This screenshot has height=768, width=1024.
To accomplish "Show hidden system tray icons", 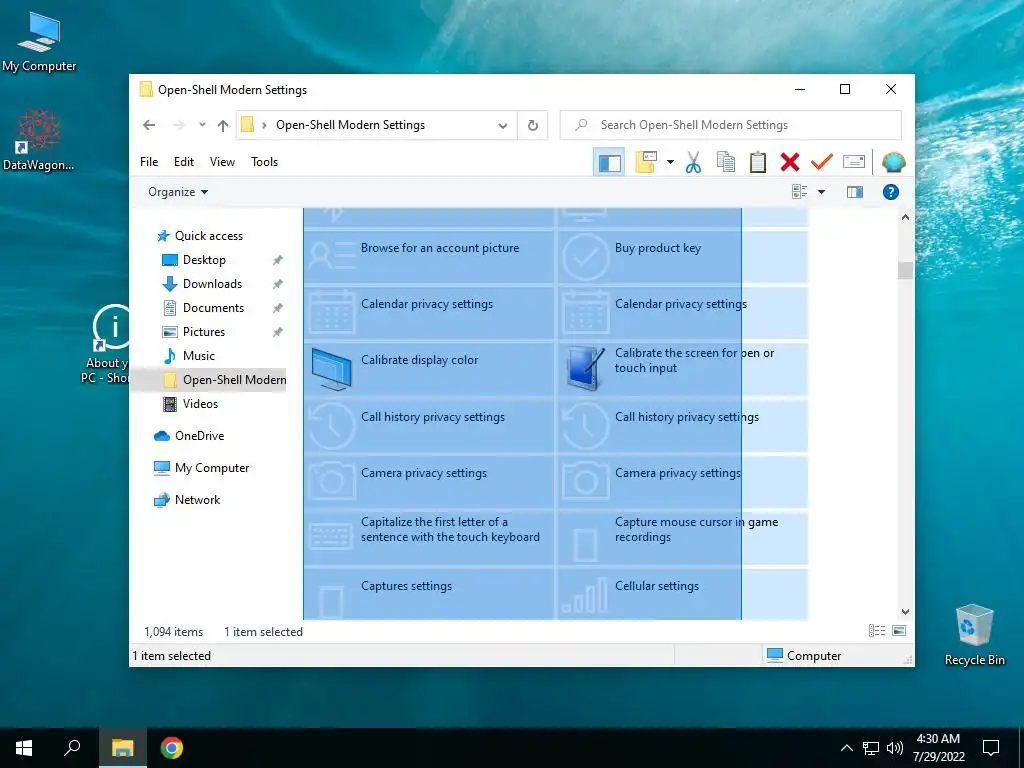I will [x=846, y=748].
